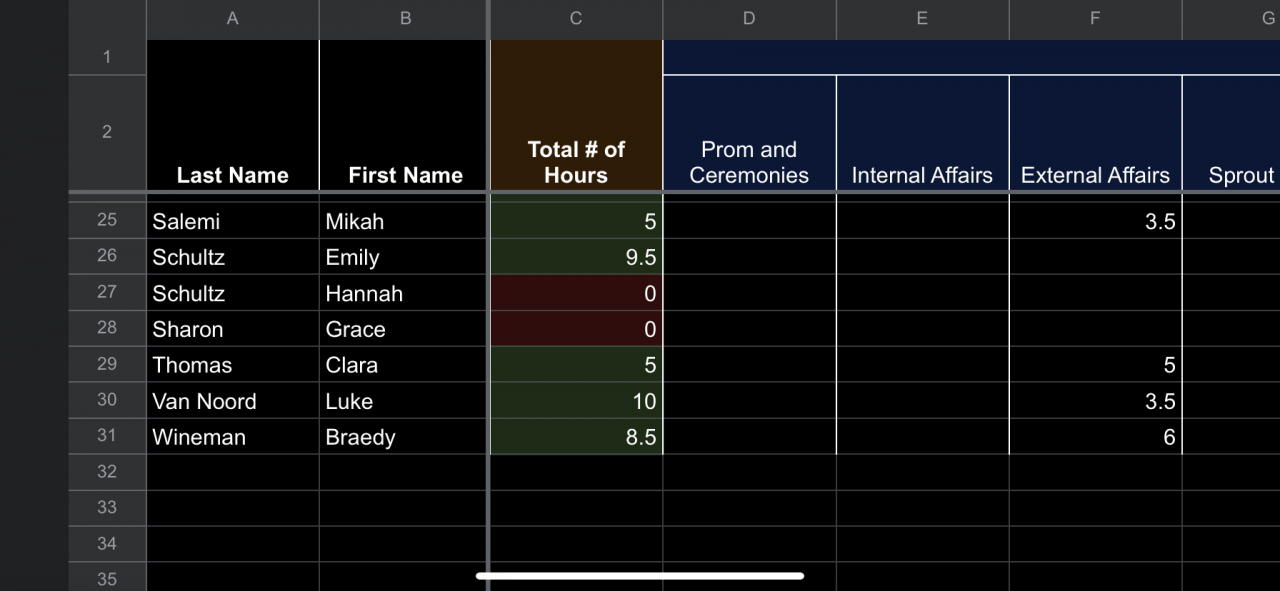Click the cell containing Salemi

pyautogui.click(x=232, y=221)
